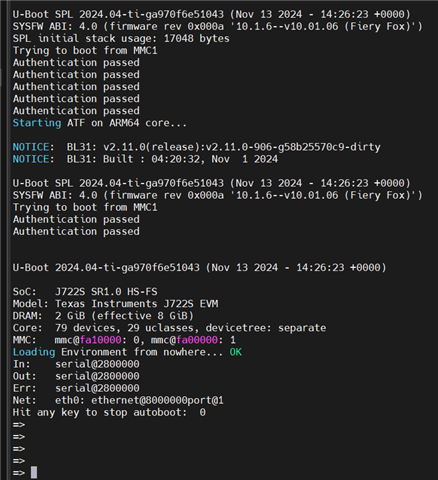Click the 'SoC: J722S SR1.0 HS-FS' line
438x480 pixels.
85,292
